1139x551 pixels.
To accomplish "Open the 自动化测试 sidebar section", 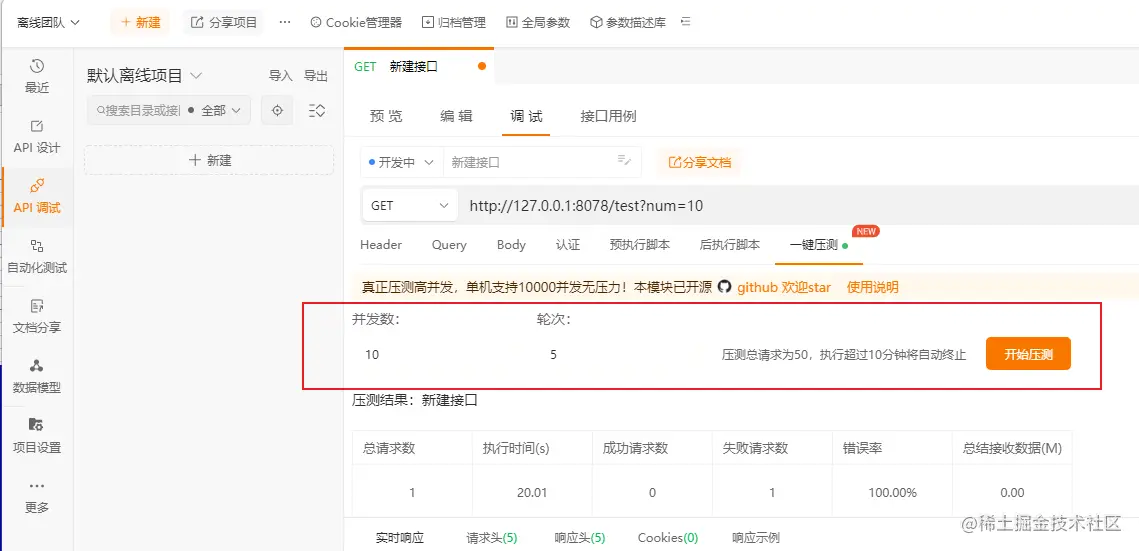I will pos(37,257).
